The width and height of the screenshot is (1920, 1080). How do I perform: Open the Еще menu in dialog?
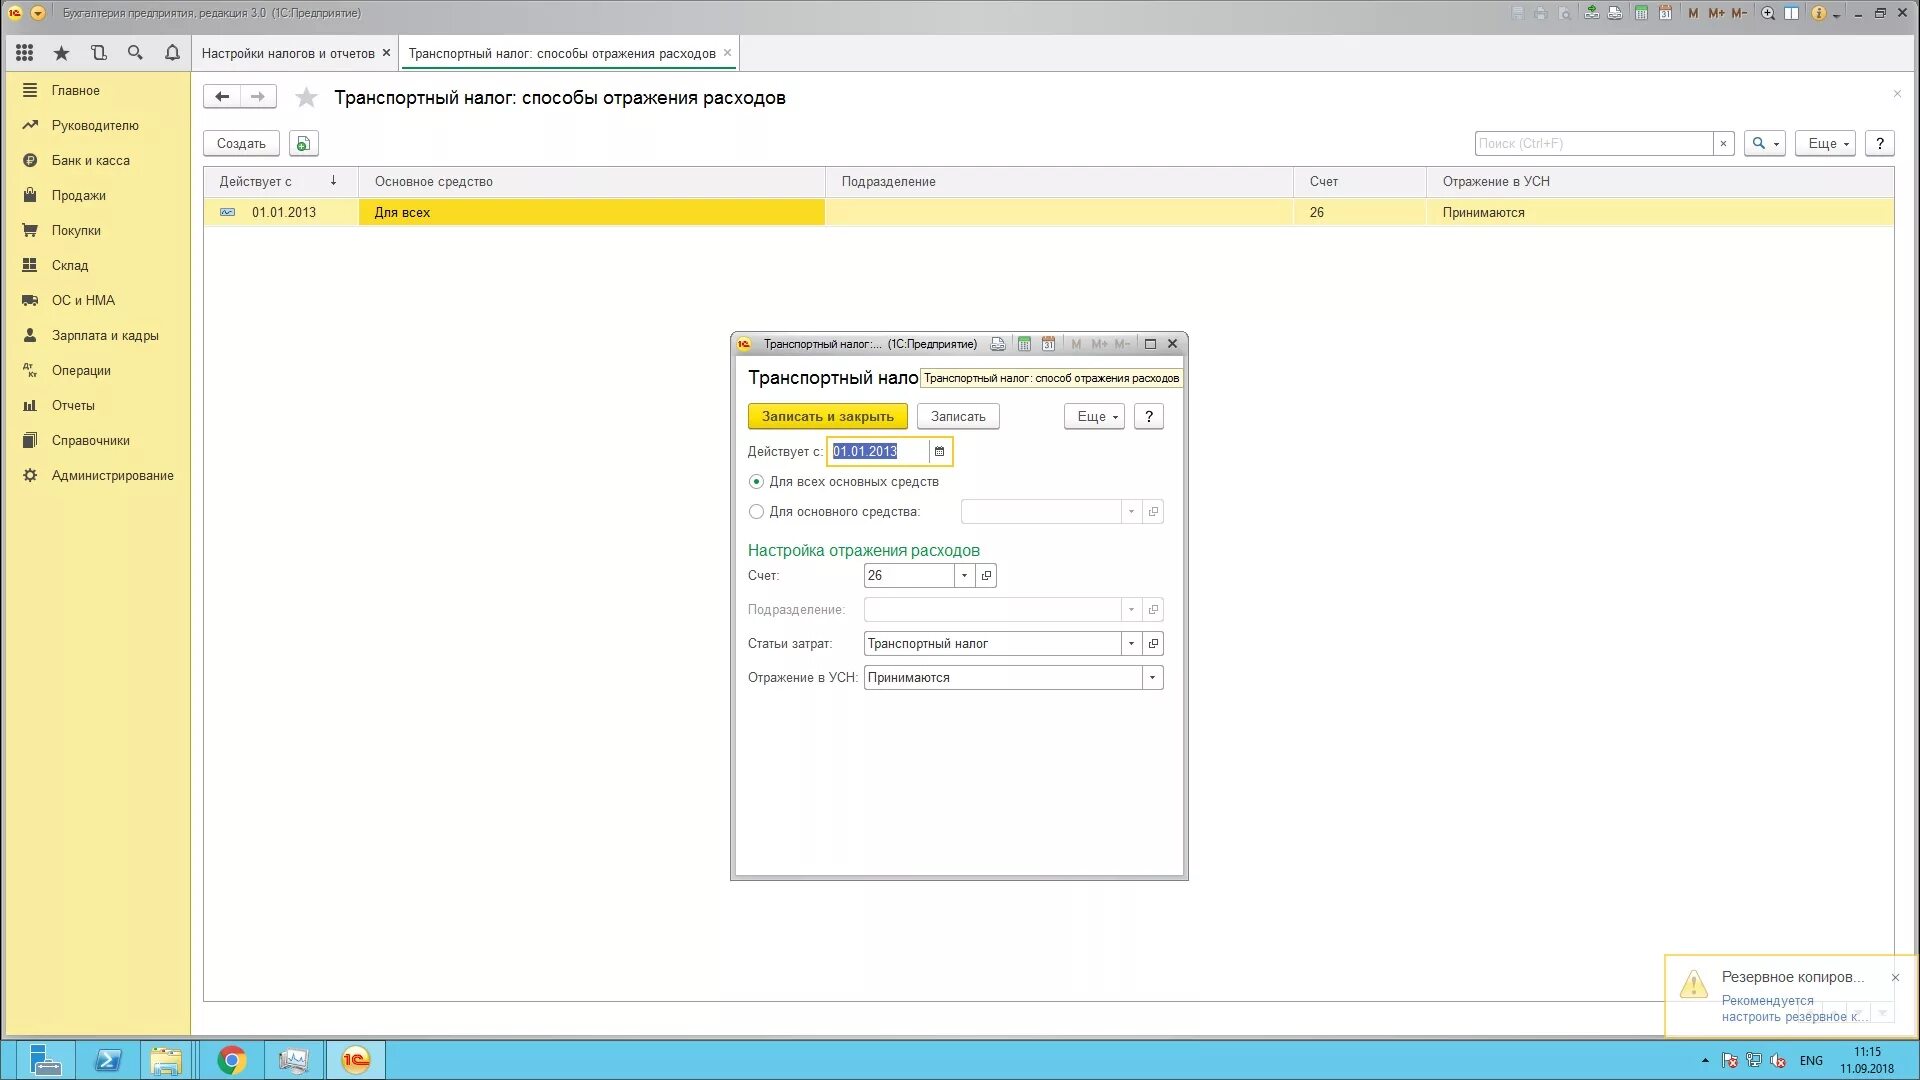pyautogui.click(x=1094, y=417)
